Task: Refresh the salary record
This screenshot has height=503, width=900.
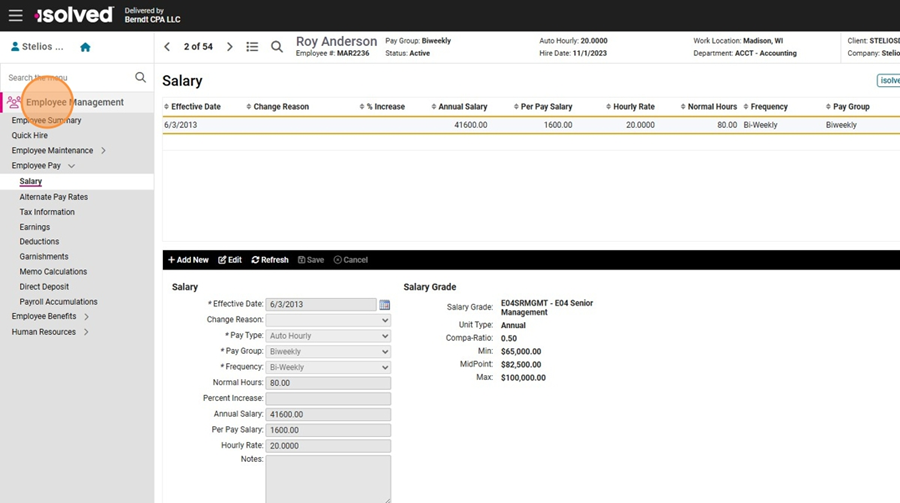Action: [270, 260]
